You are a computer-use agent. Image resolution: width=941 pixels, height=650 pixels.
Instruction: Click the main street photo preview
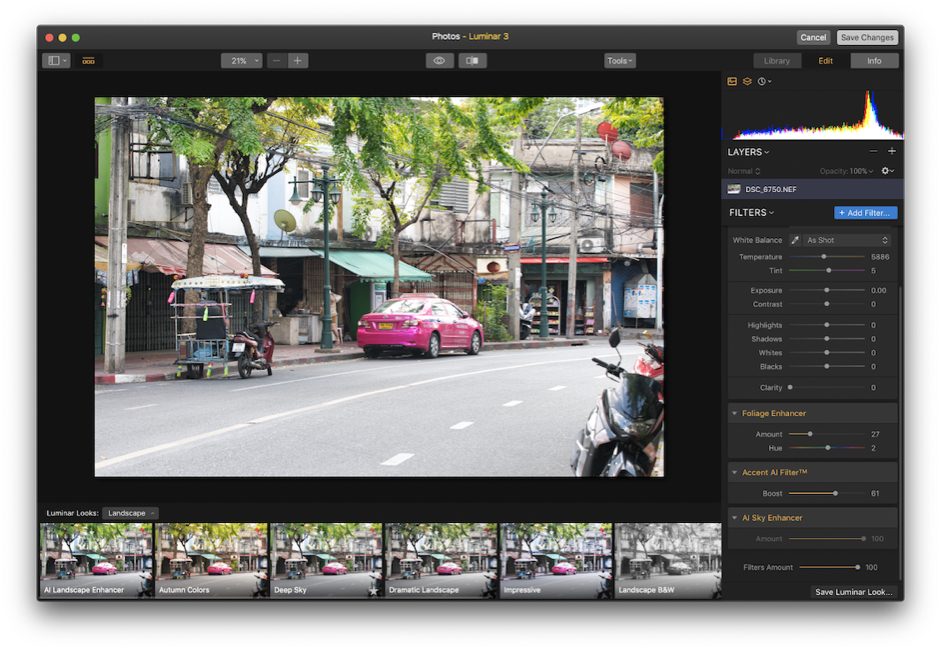(x=379, y=287)
